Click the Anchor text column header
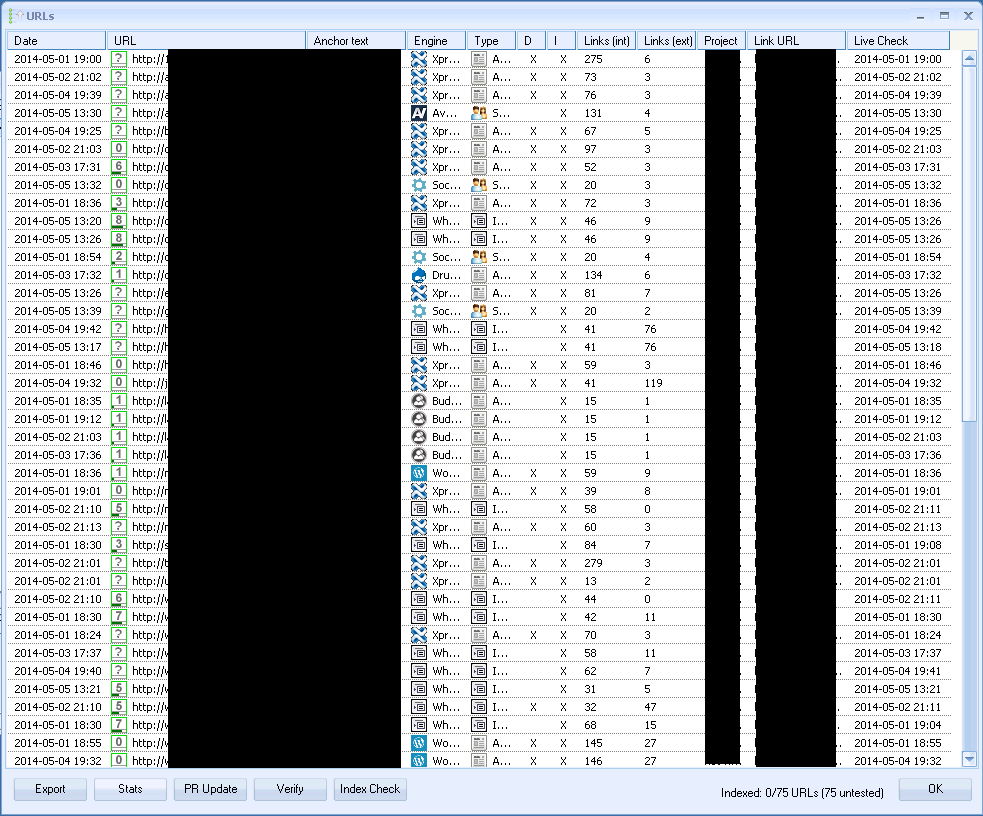The width and height of the screenshot is (983, 816). click(x=356, y=41)
